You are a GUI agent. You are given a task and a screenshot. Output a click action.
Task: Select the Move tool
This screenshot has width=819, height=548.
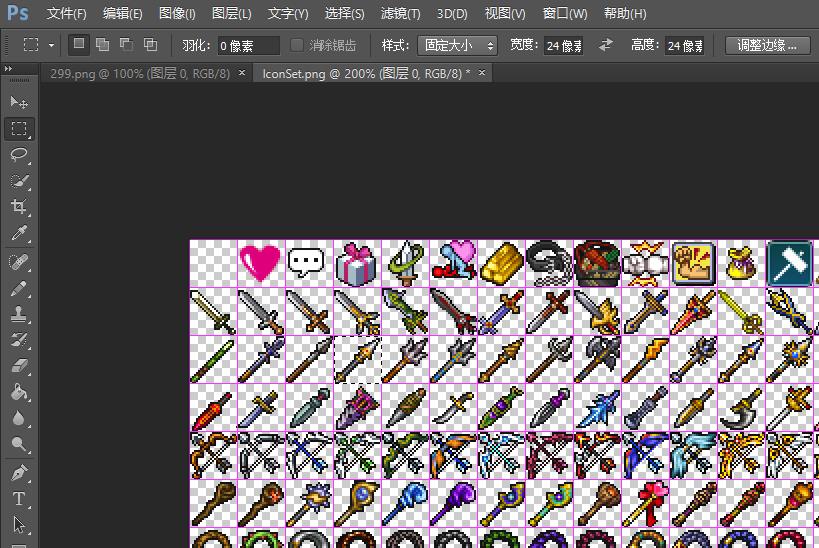click(x=19, y=102)
